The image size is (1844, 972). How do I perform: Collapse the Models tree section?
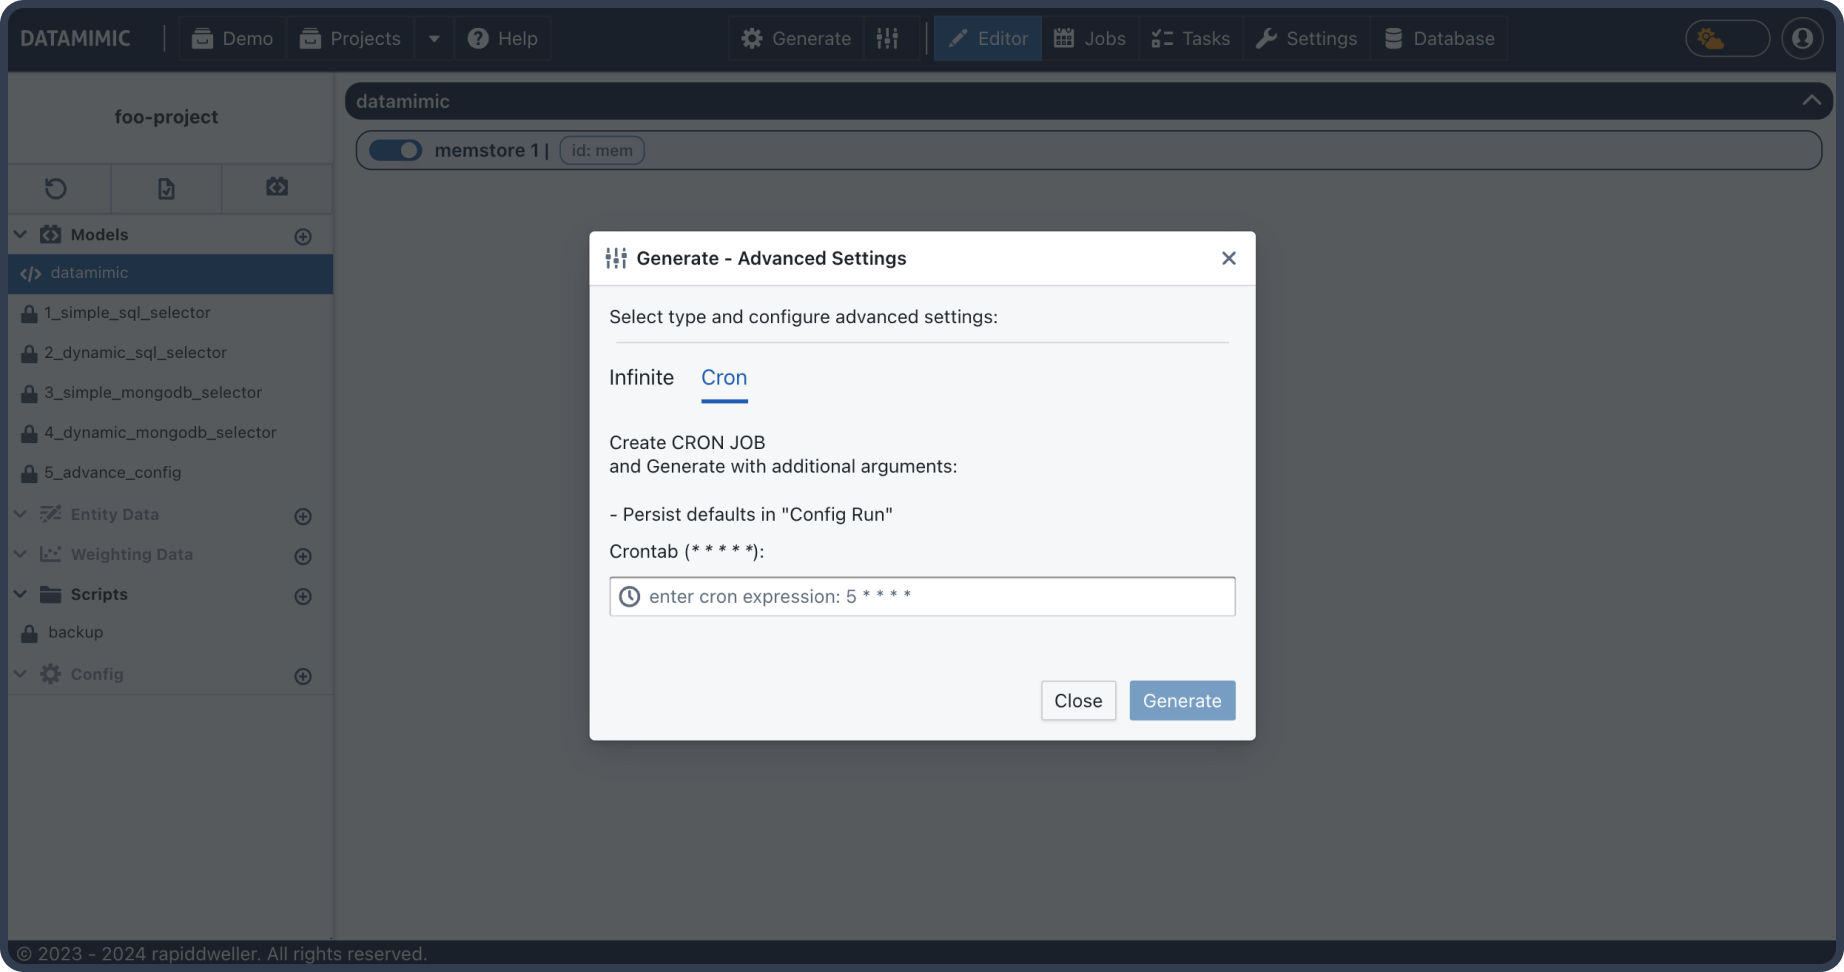tap(20, 234)
